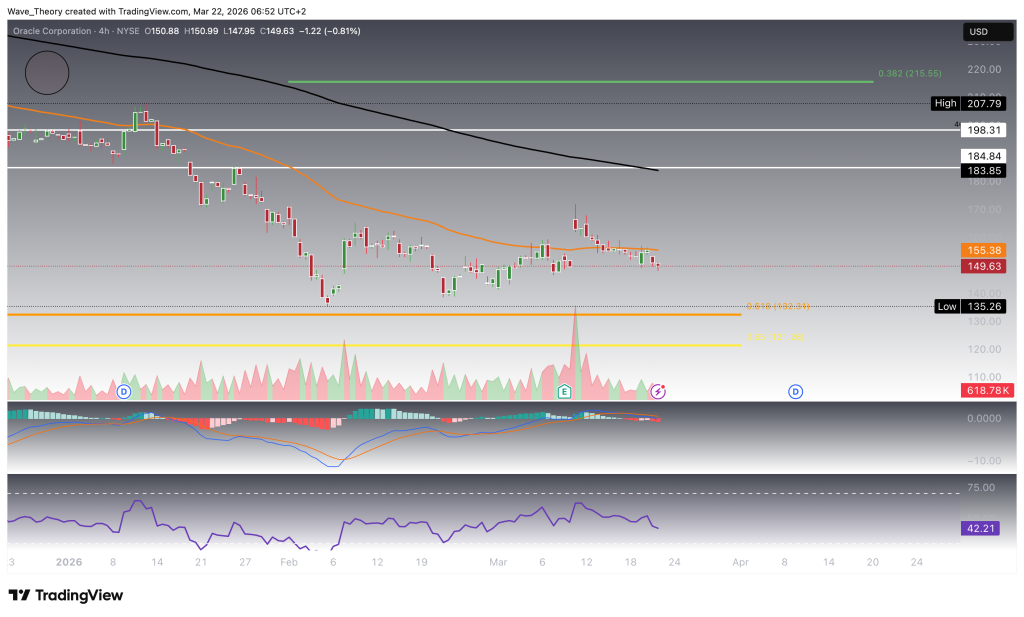Image resolution: width=1024 pixels, height=617 pixels.
Task: Click the green earnings "E" marker
Action: click(x=565, y=391)
